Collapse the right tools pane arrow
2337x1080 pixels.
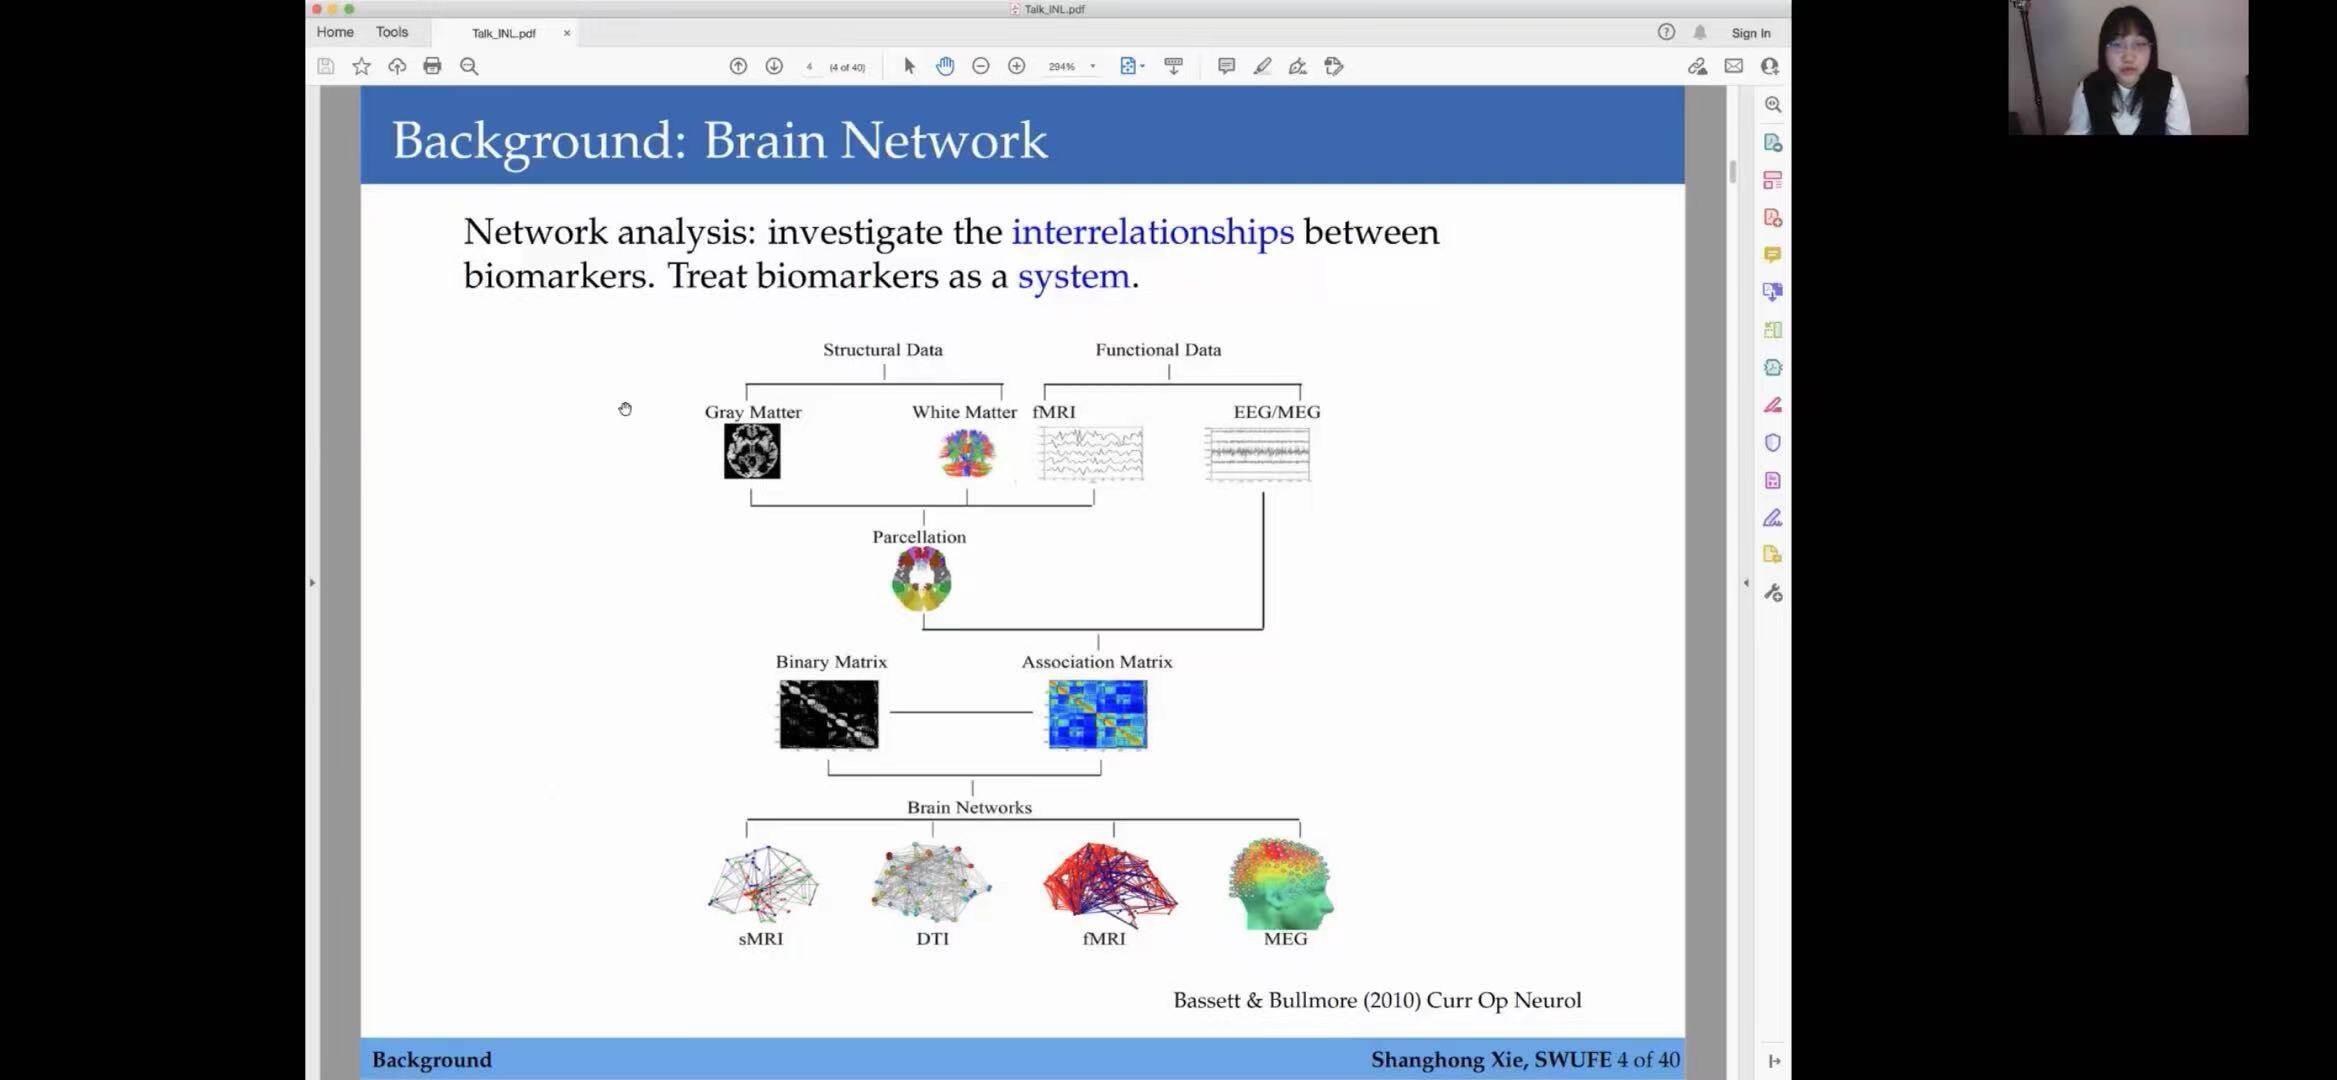[x=1746, y=582]
